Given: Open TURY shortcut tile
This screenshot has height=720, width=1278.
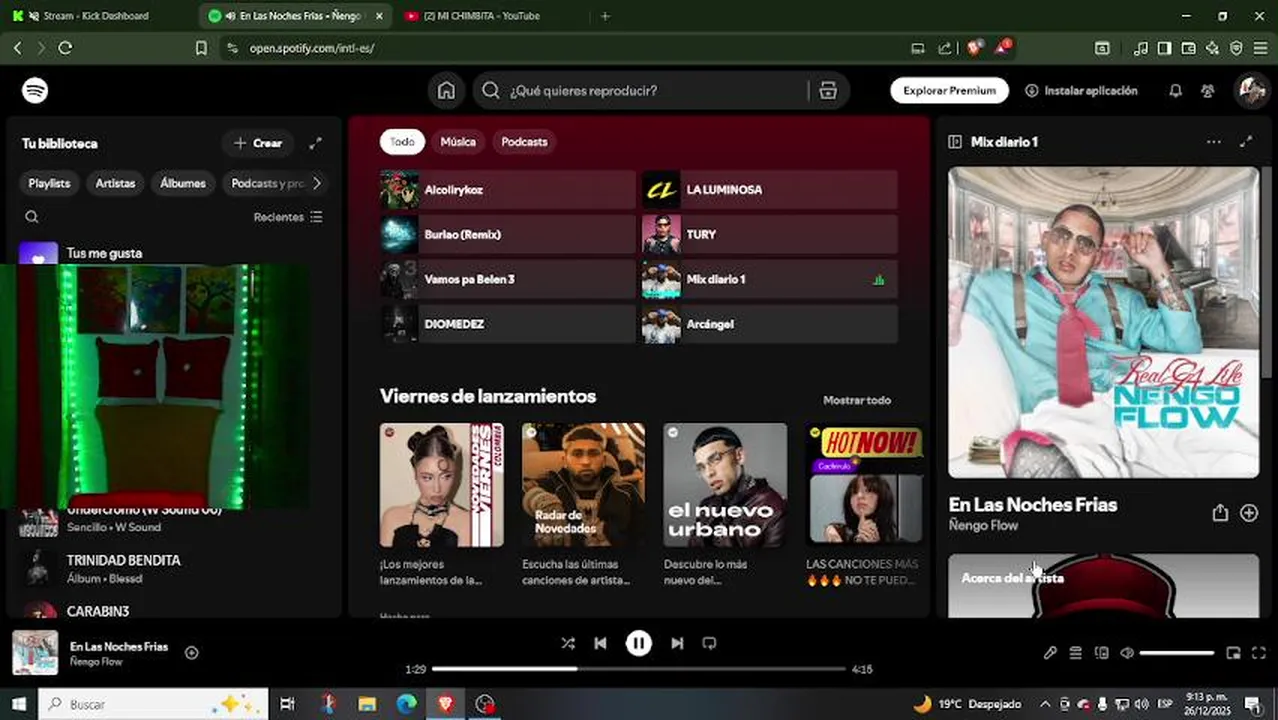Looking at the screenshot, I should [770, 235].
